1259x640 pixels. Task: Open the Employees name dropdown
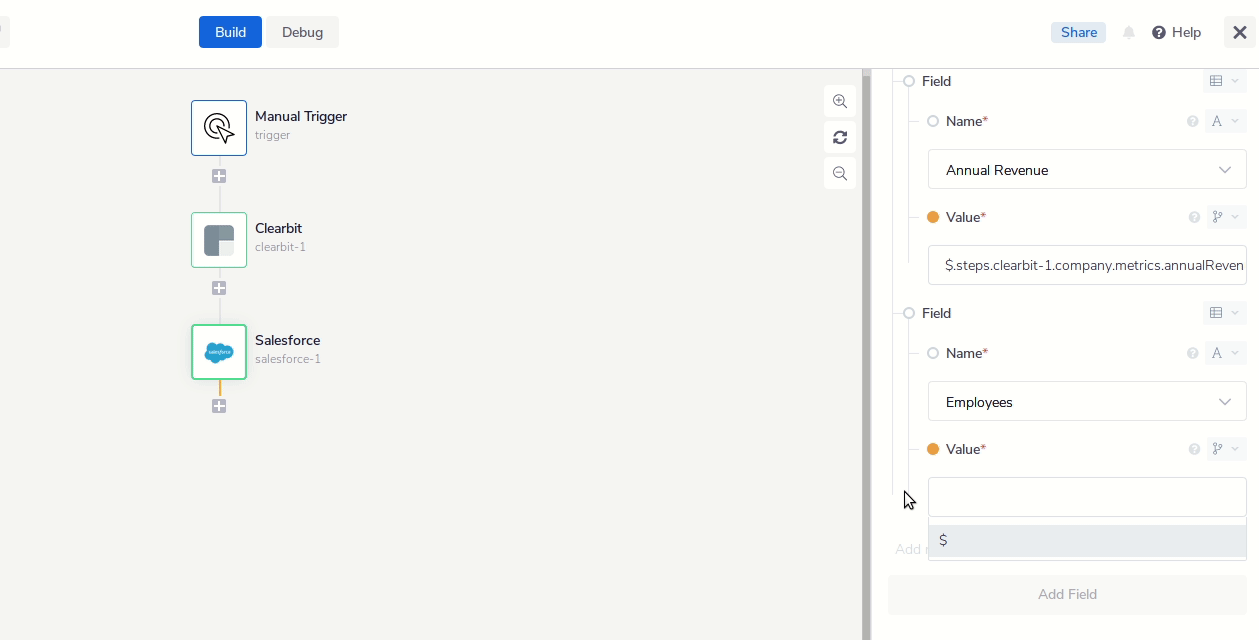coord(1087,402)
